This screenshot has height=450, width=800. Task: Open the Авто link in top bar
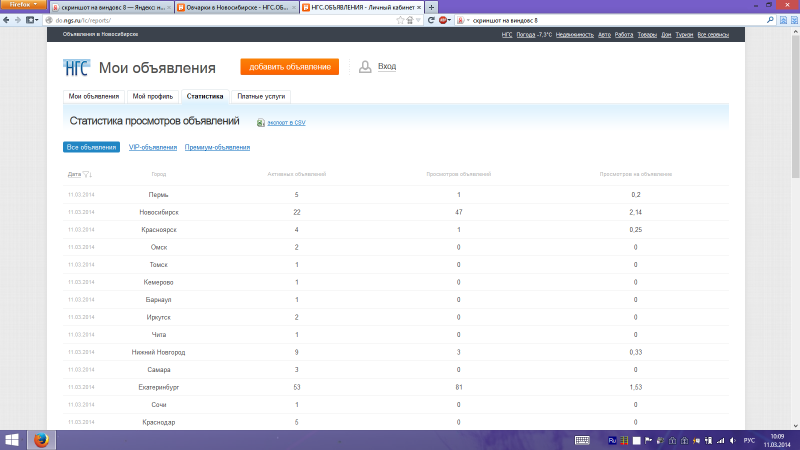(604, 35)
